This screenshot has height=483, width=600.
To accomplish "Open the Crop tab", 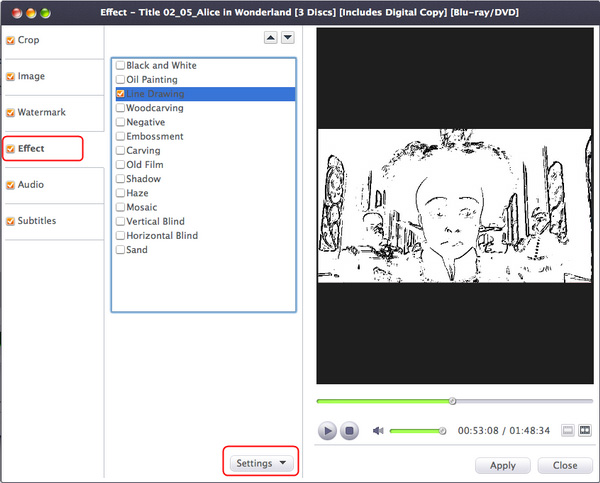I will click(28, 41).
